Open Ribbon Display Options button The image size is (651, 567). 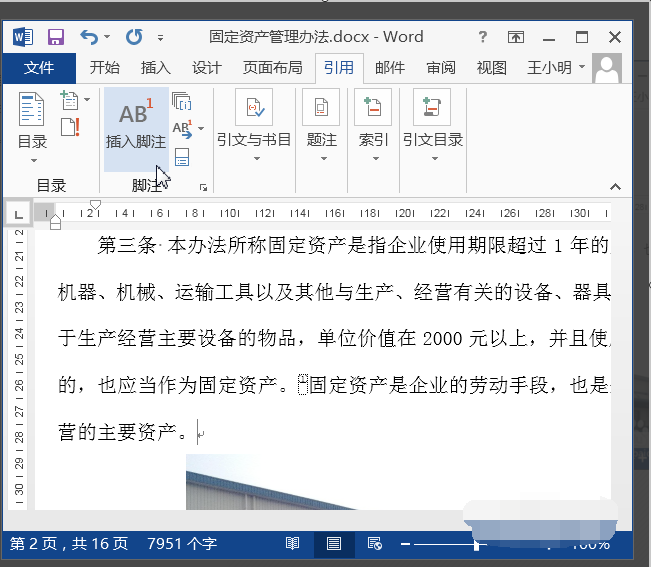(516, 37)
